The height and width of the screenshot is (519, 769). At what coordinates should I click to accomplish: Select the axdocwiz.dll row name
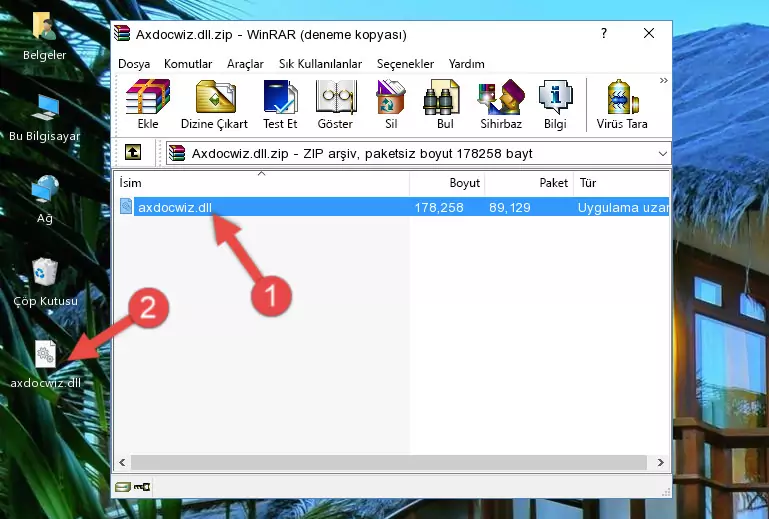pyautogui.click(x=175, y=207)
